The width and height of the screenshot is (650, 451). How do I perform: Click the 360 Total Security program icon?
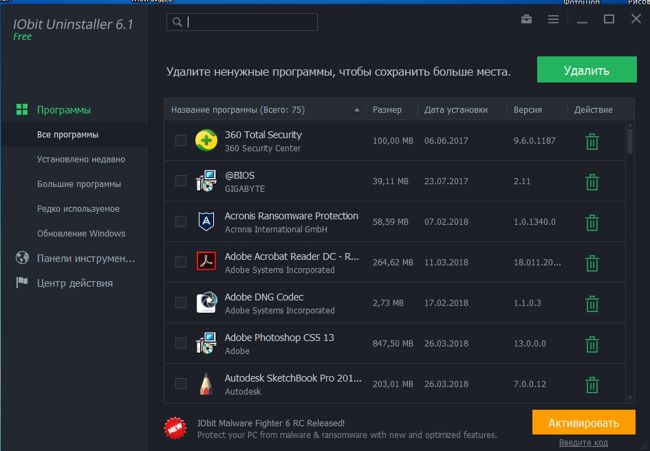206,141
